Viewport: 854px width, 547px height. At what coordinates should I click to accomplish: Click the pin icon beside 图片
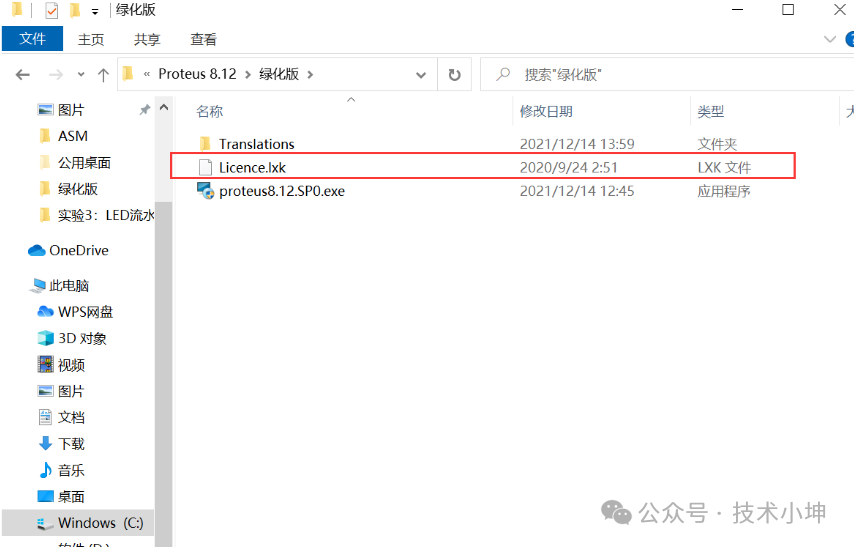[144, 110]
